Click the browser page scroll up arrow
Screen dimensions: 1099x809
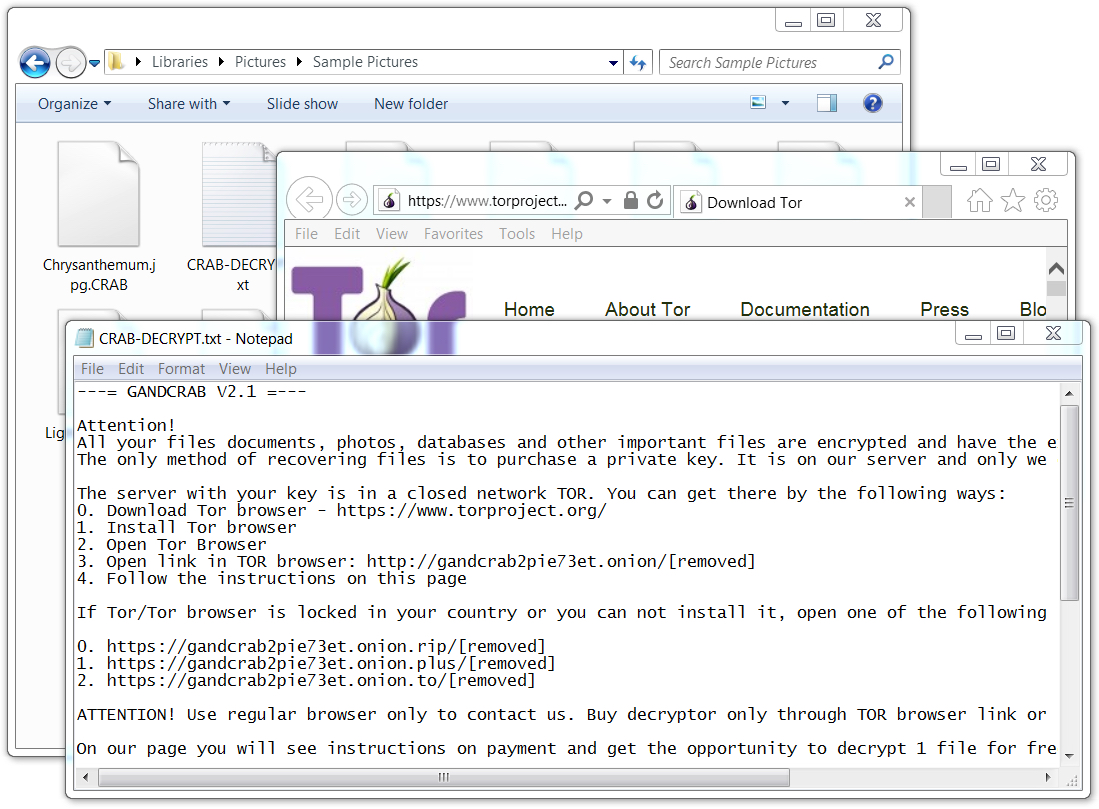1056,268
